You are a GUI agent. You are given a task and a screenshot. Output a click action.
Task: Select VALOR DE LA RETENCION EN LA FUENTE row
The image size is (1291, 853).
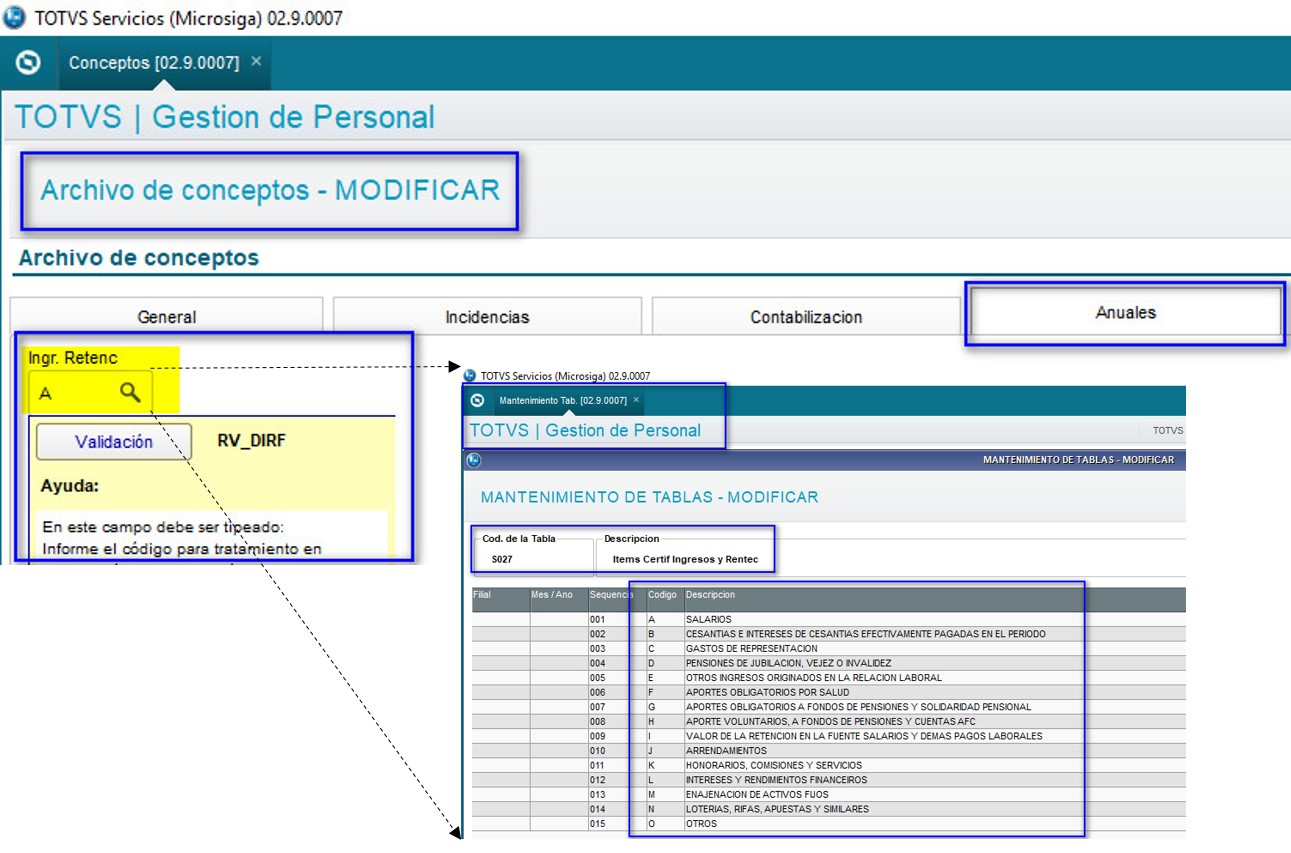click(829, 736)
